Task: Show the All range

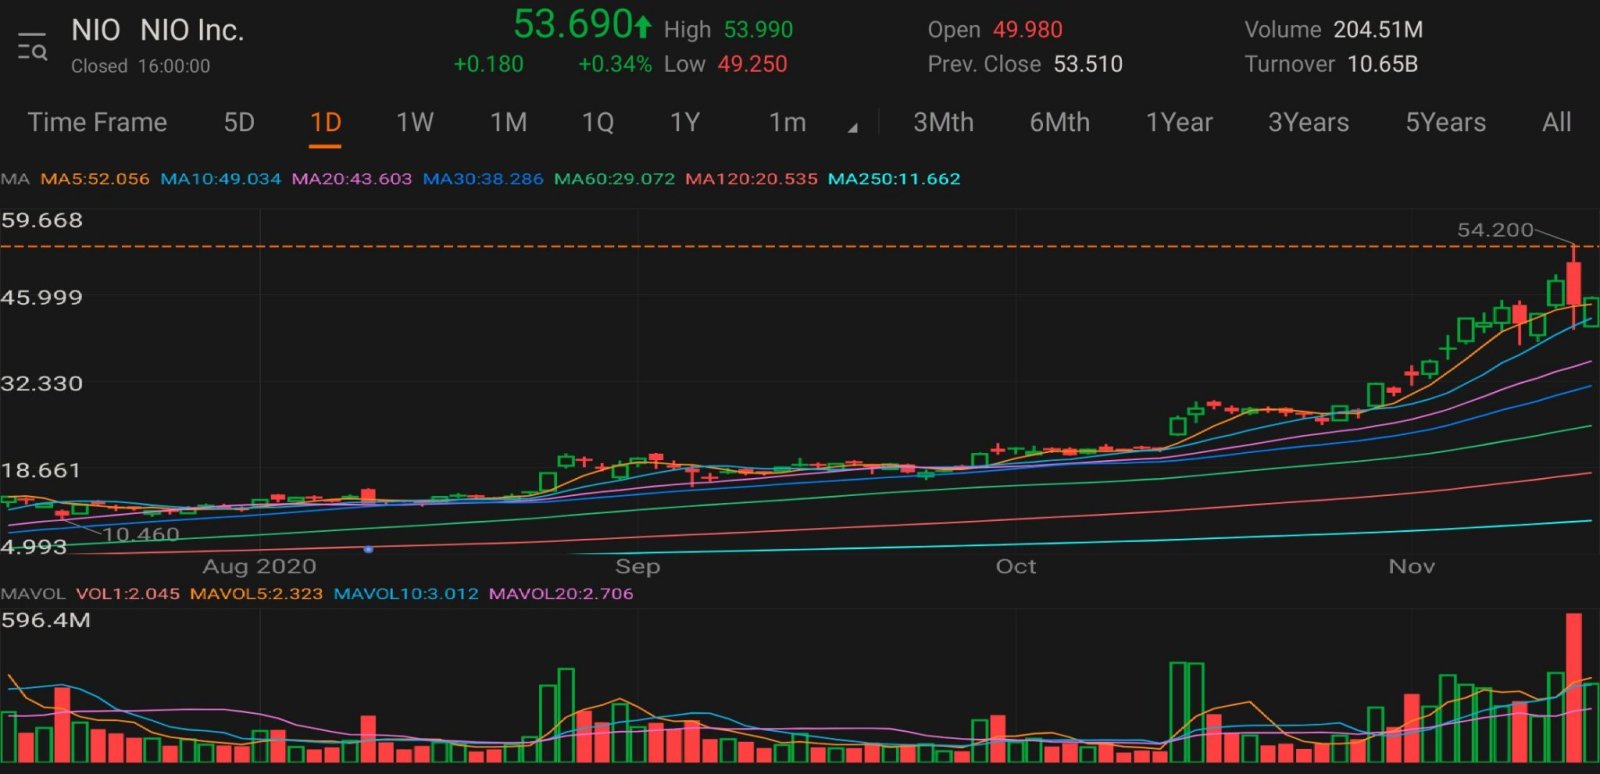Action: point(1557,122)
